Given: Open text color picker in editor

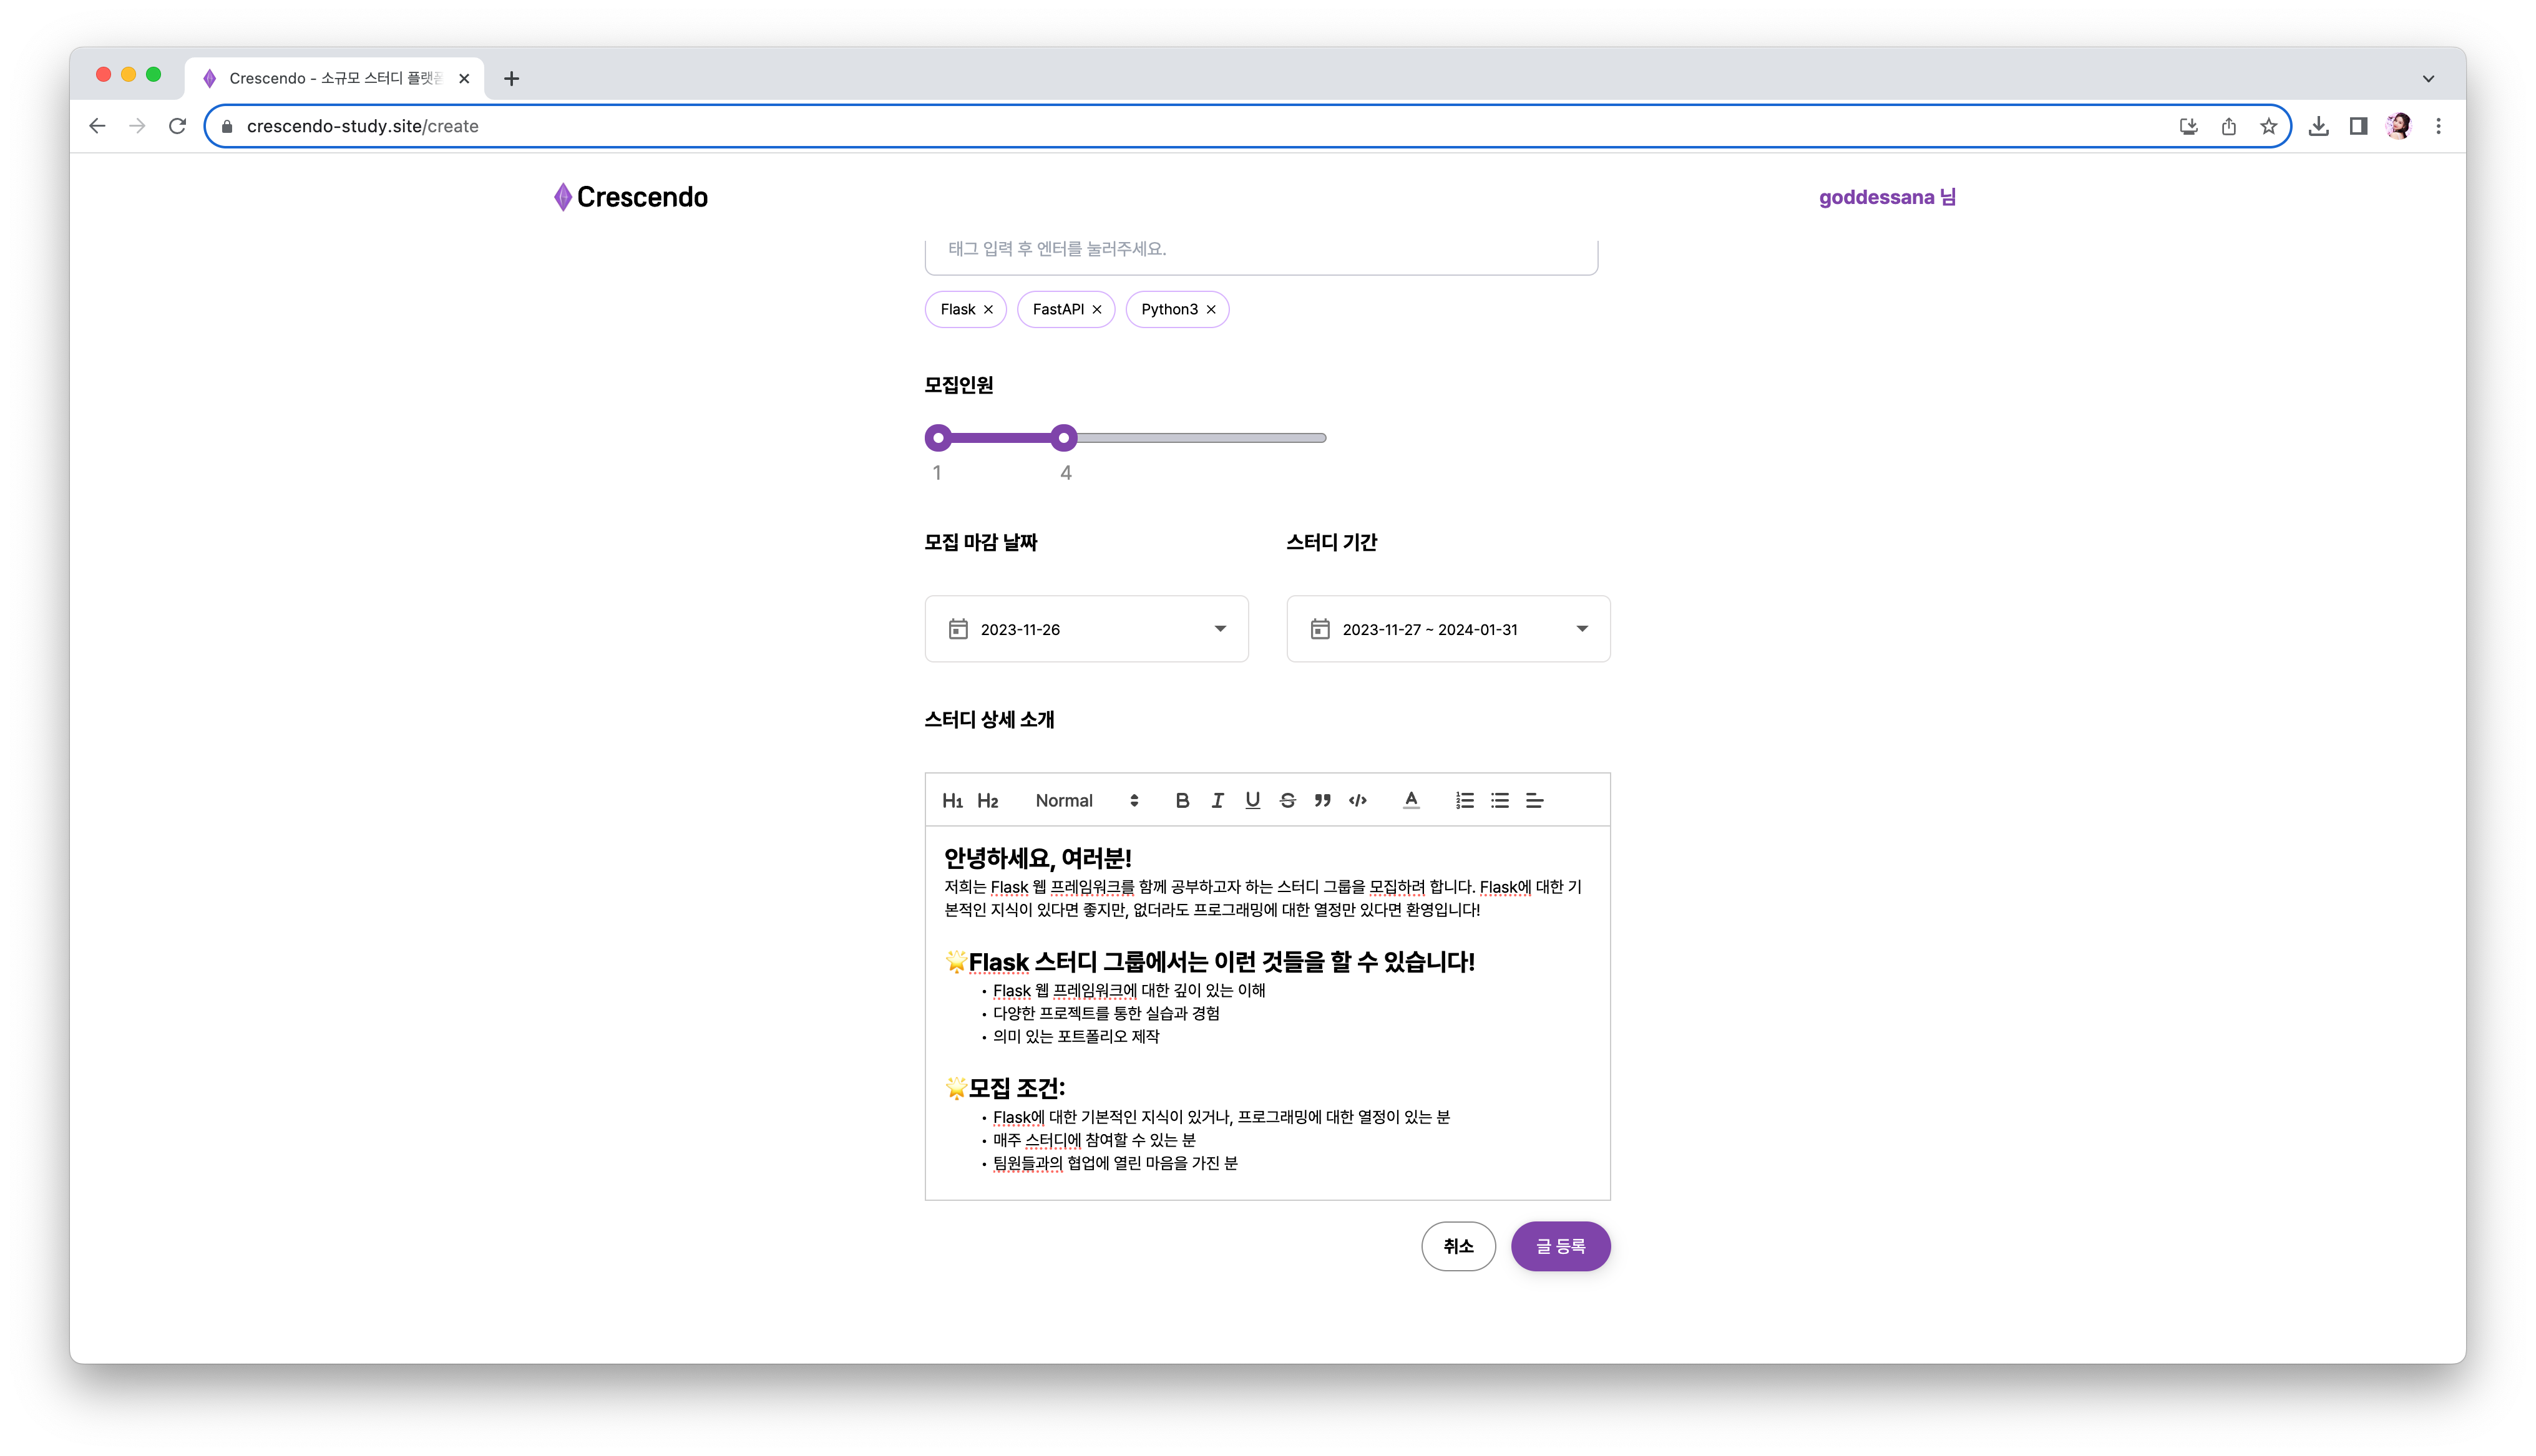Looking at the screenshot, I should (1411, 800).
